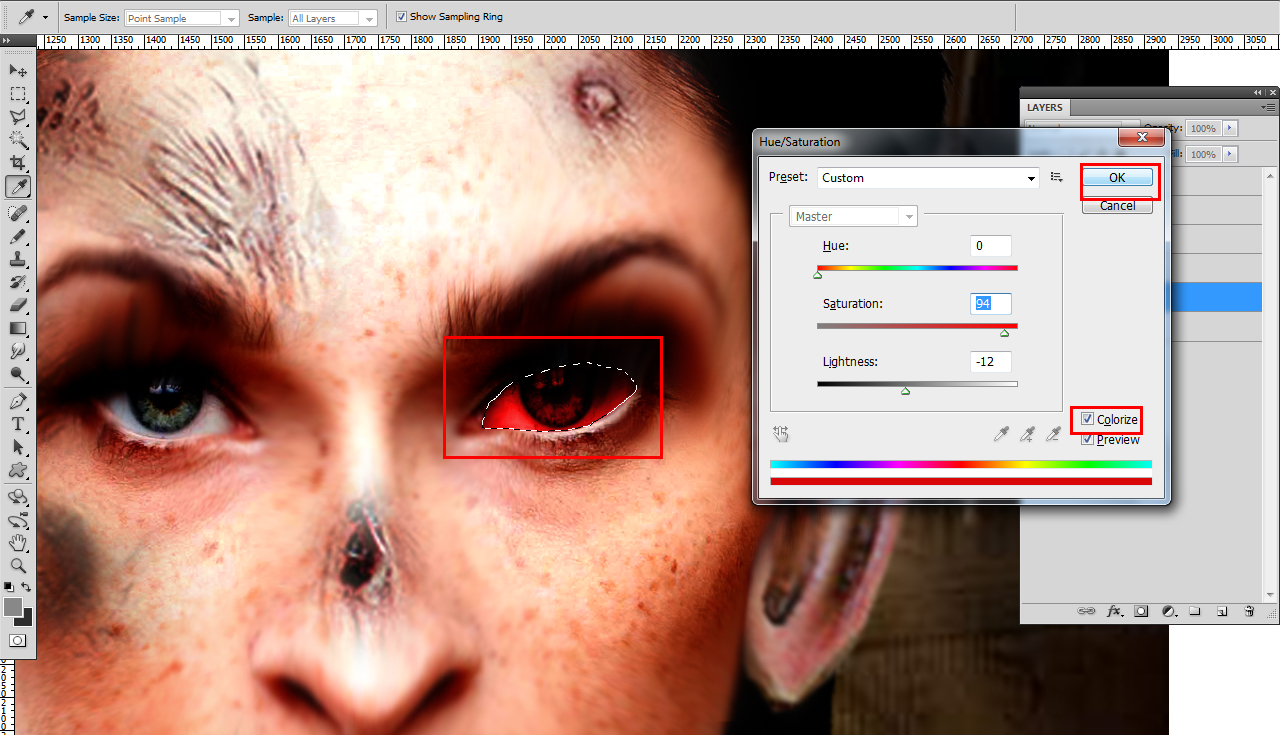Screen dimensions: 1280x735
Task: Toggle the Preview checkbox
Action: [1087, 439]
